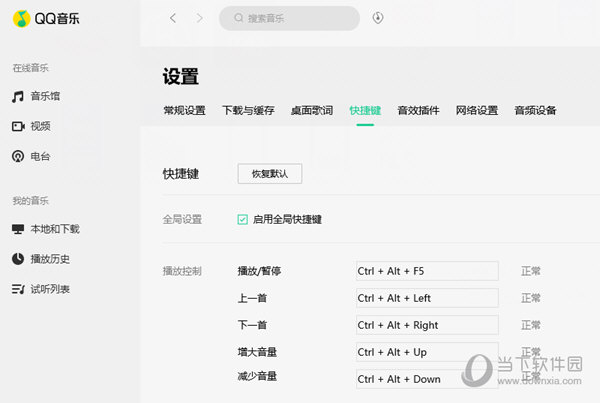Viewport: 600px width, 403px height.
Task: Click the 我的音乐 section header
Action: pyautogui.click(x=31, y=201)
